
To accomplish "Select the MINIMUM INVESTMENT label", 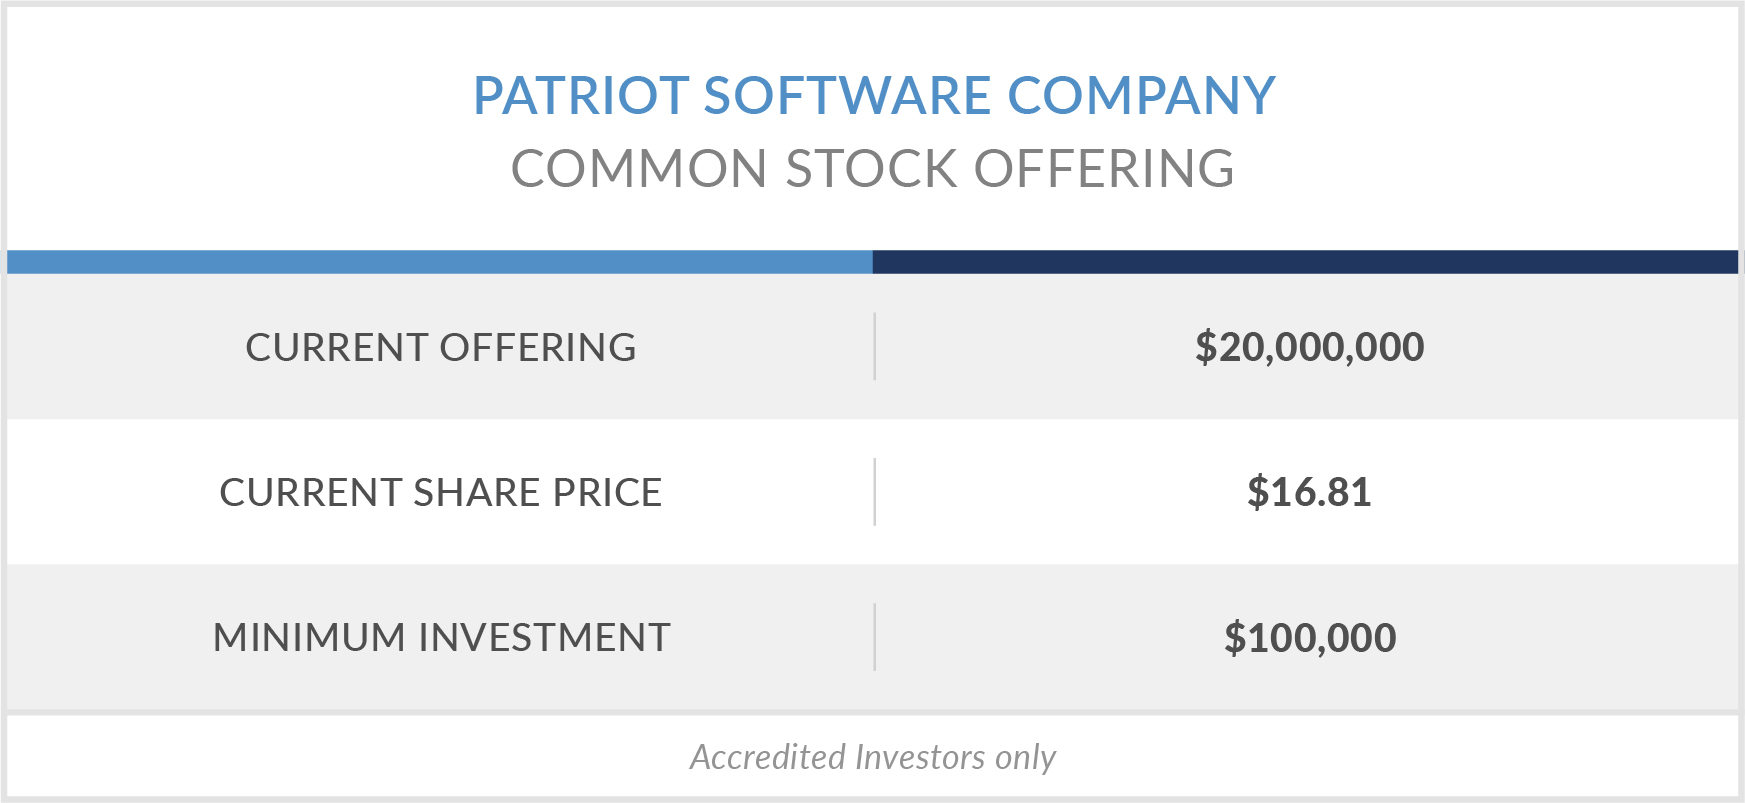I will (x=441, y=638).
